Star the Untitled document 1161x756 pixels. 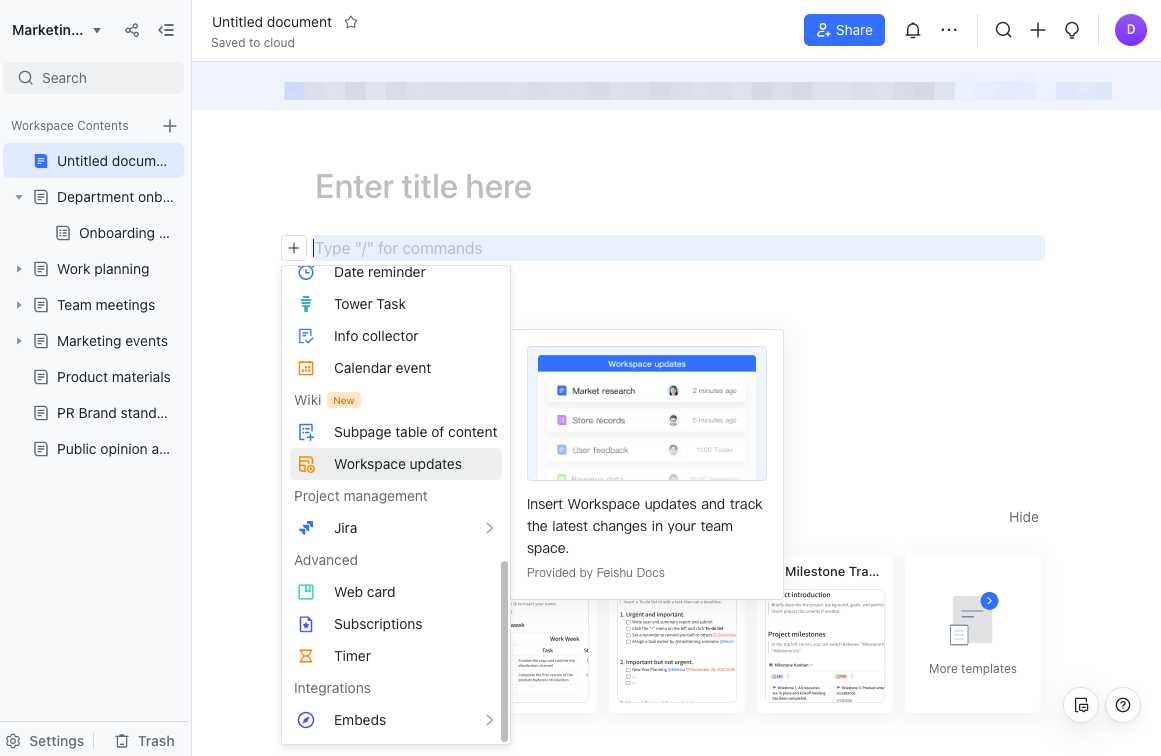click(x=350, y=21)
